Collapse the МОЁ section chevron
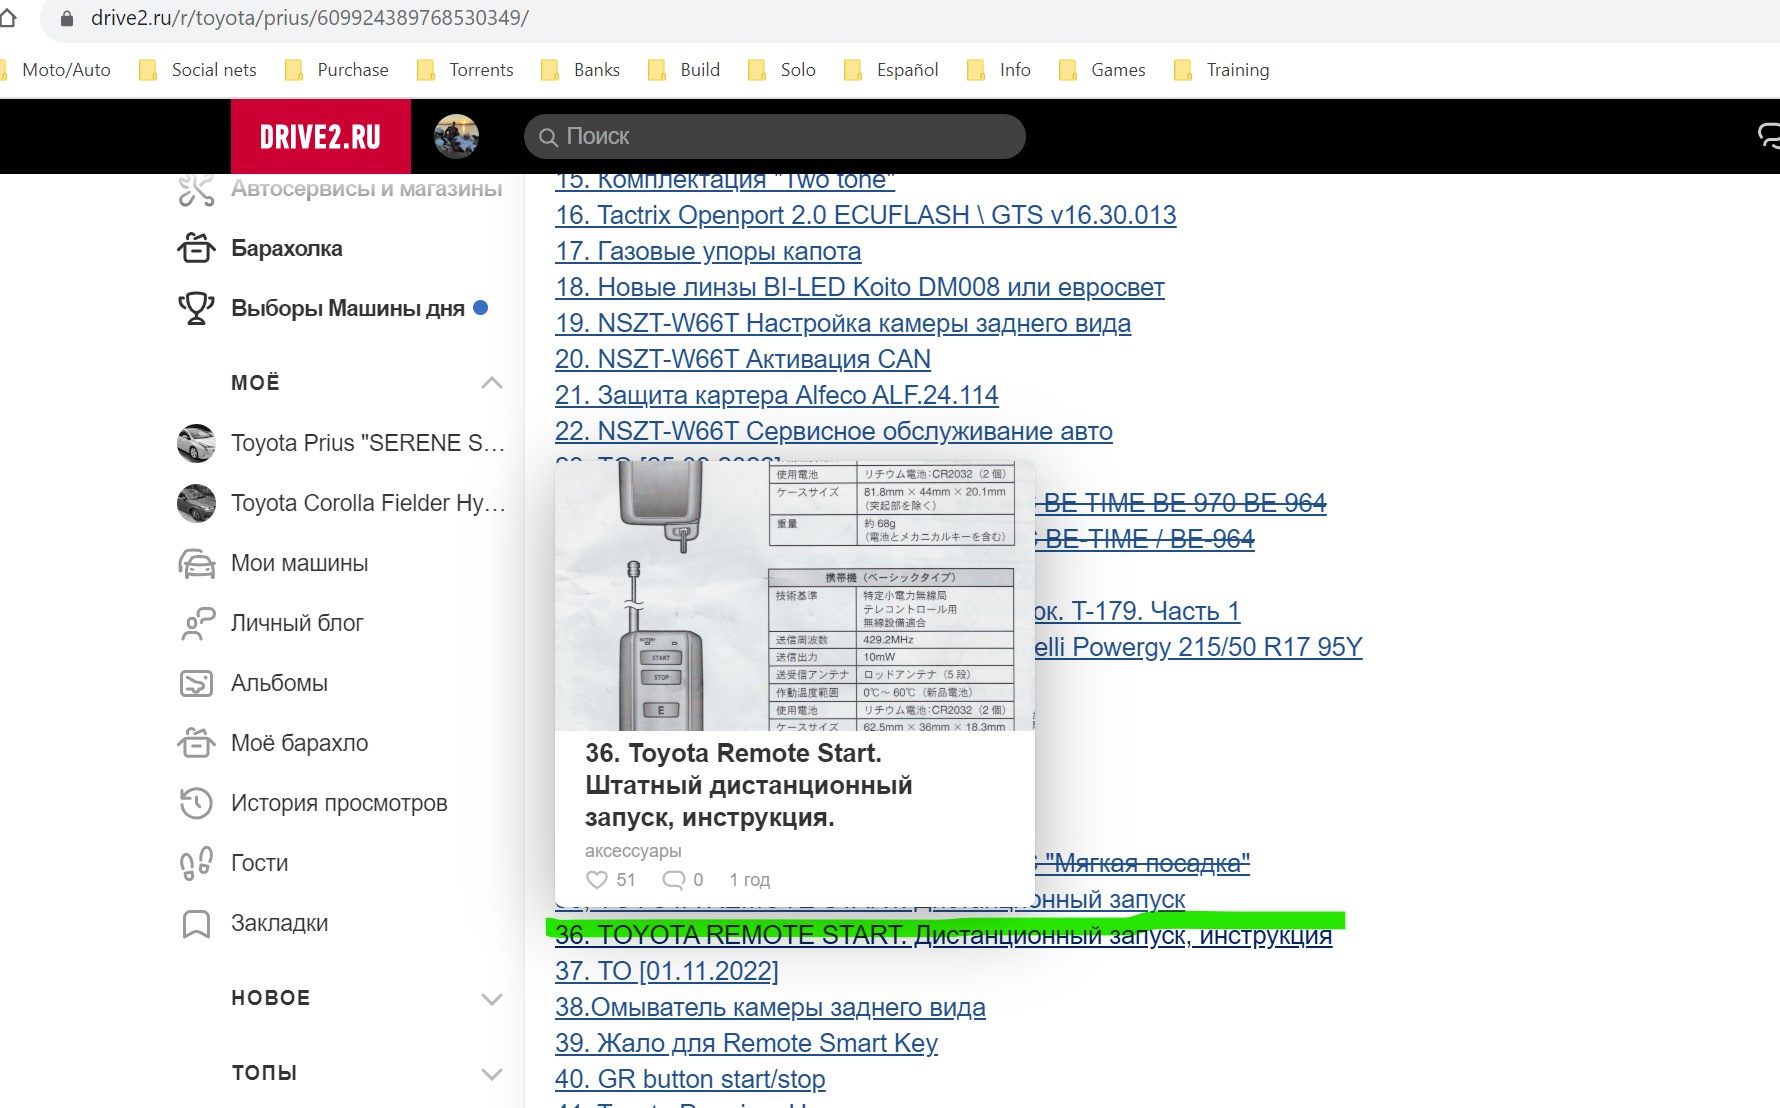 [491, 383]
